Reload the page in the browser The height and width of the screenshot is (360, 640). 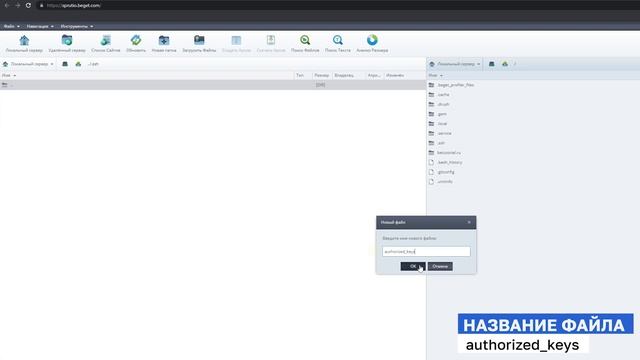[x=28, y=5]
